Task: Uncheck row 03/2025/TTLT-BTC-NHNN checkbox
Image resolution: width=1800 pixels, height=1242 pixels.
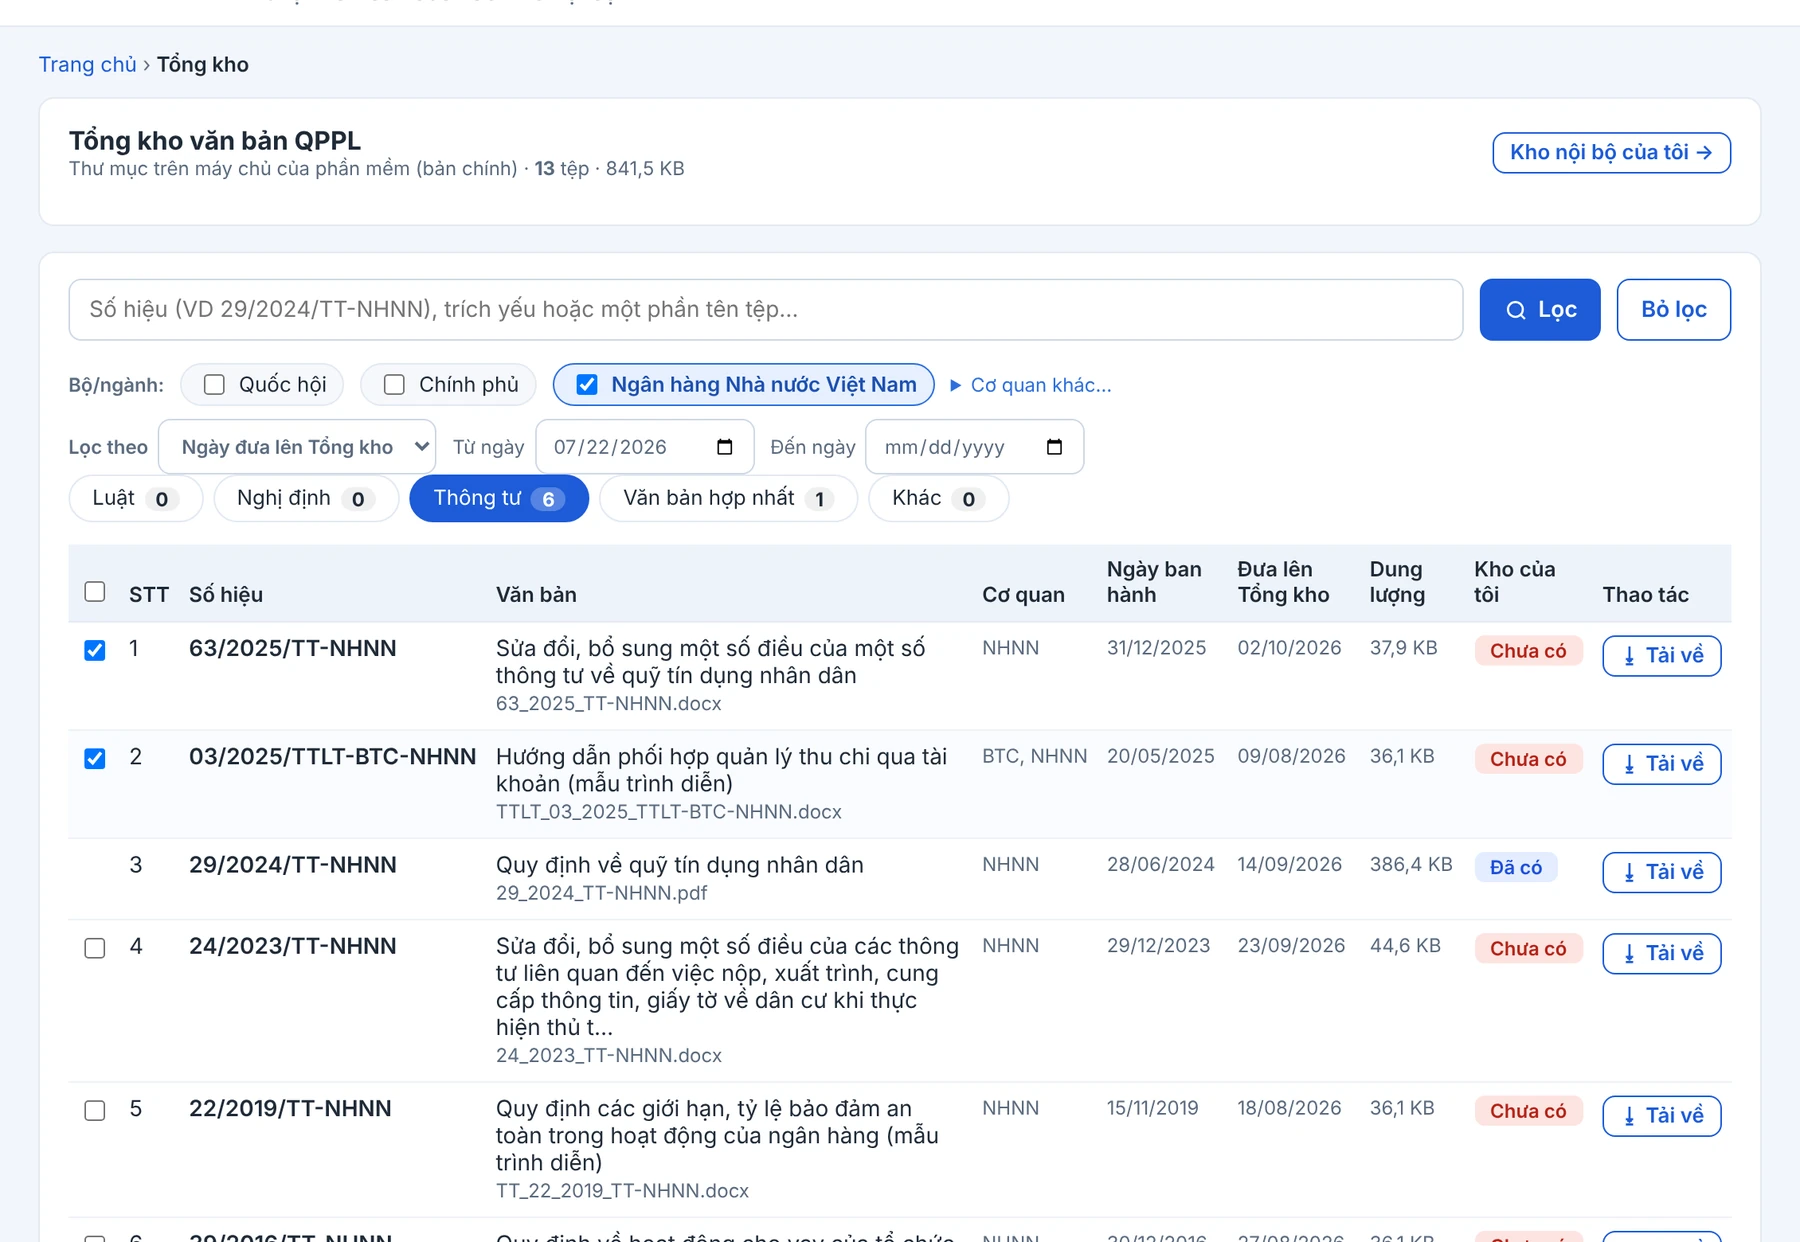Action: (95, 759)
